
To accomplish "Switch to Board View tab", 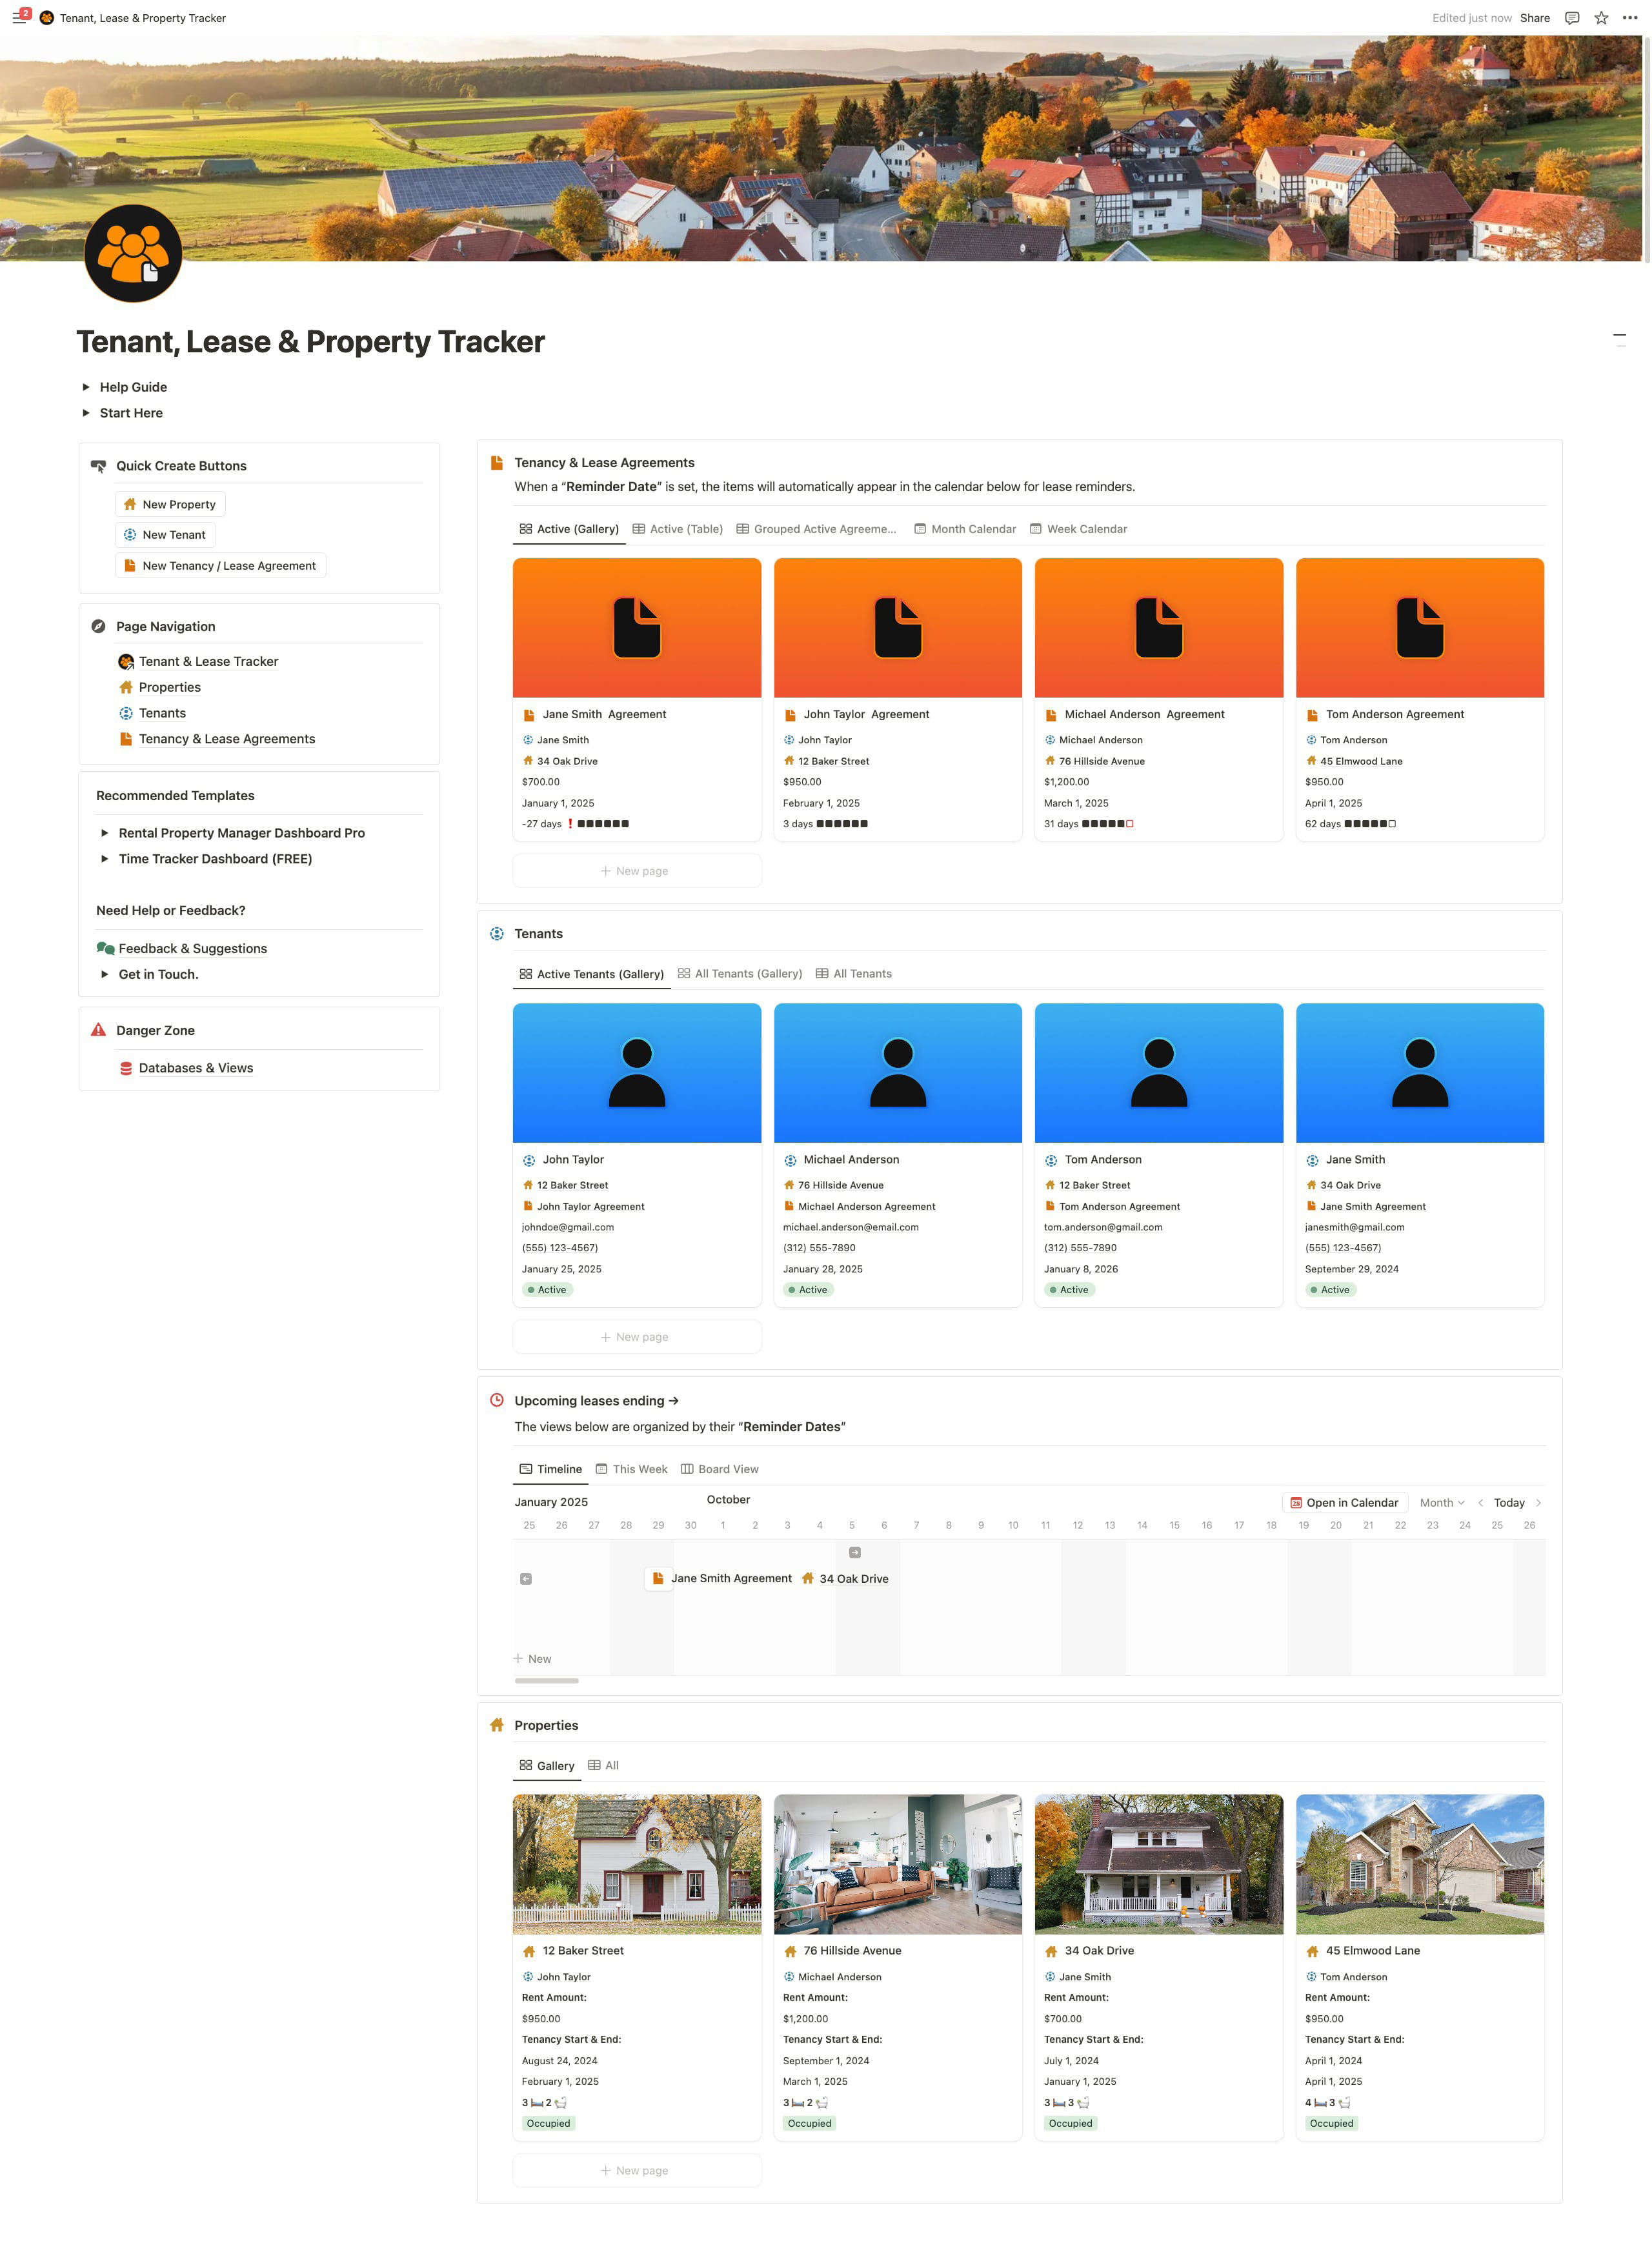I will pos(719,1469).
